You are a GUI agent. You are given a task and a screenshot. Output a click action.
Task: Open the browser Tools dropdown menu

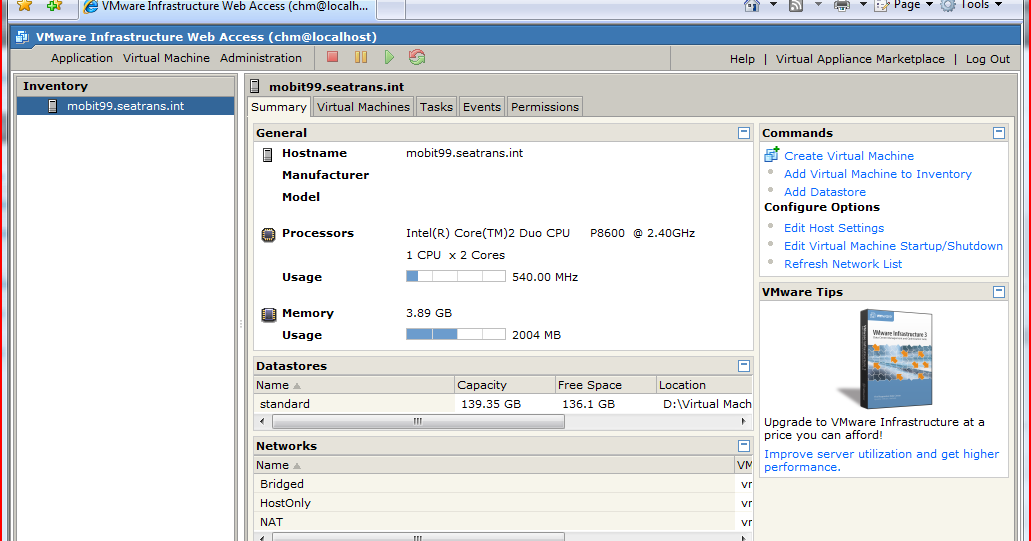point(972,5)
